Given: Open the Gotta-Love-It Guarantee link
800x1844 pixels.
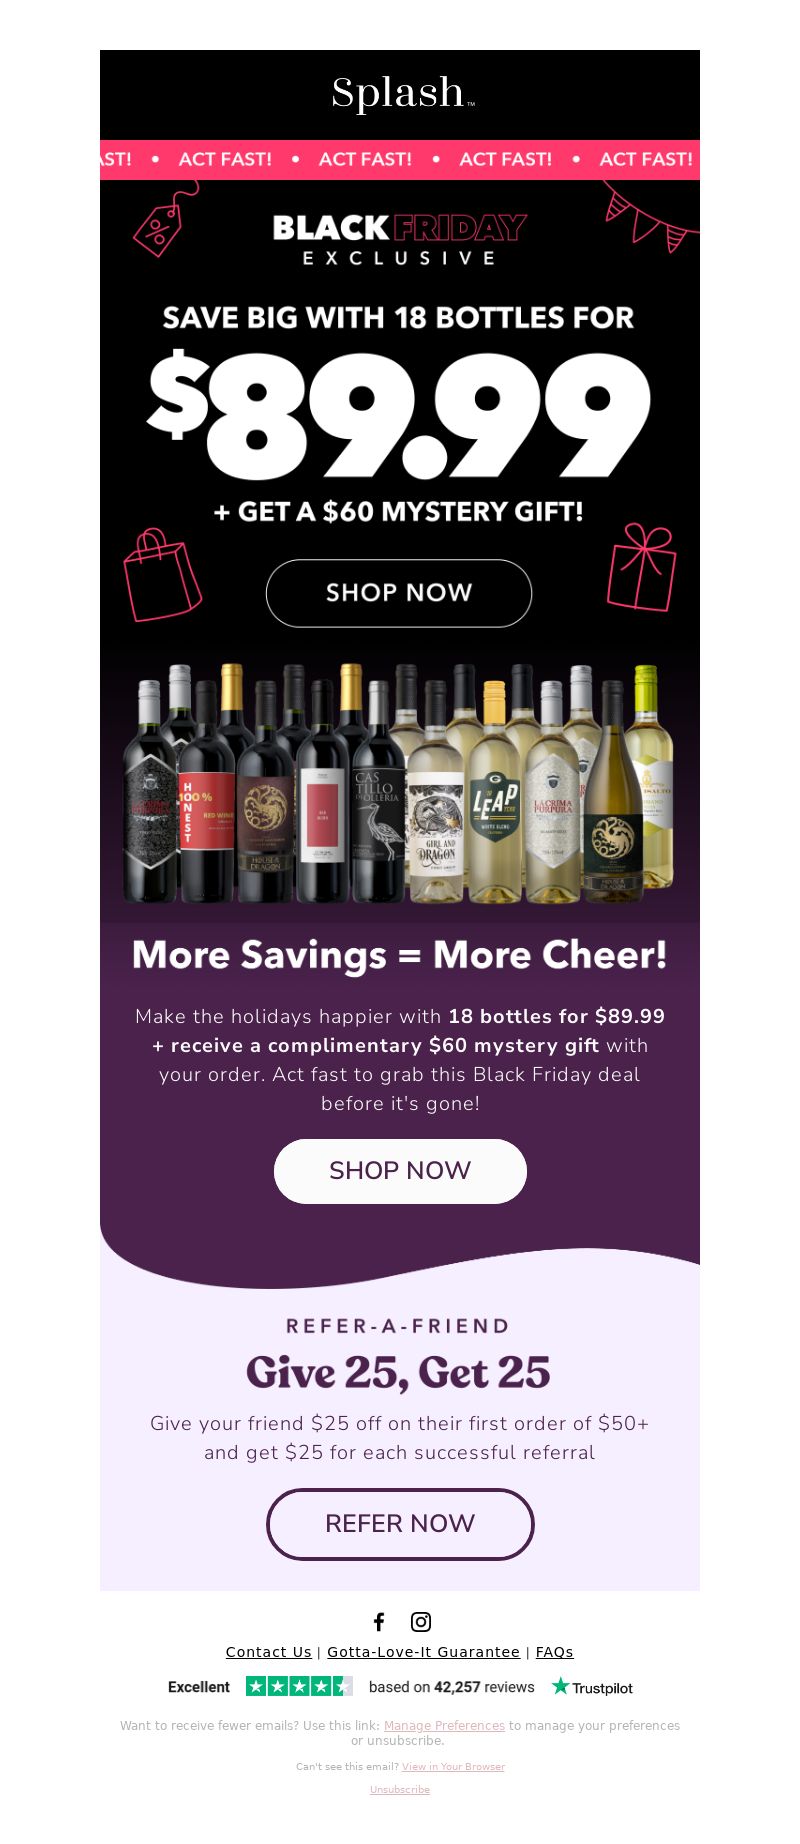Looking at the screenshot, I should point(424,1652).
